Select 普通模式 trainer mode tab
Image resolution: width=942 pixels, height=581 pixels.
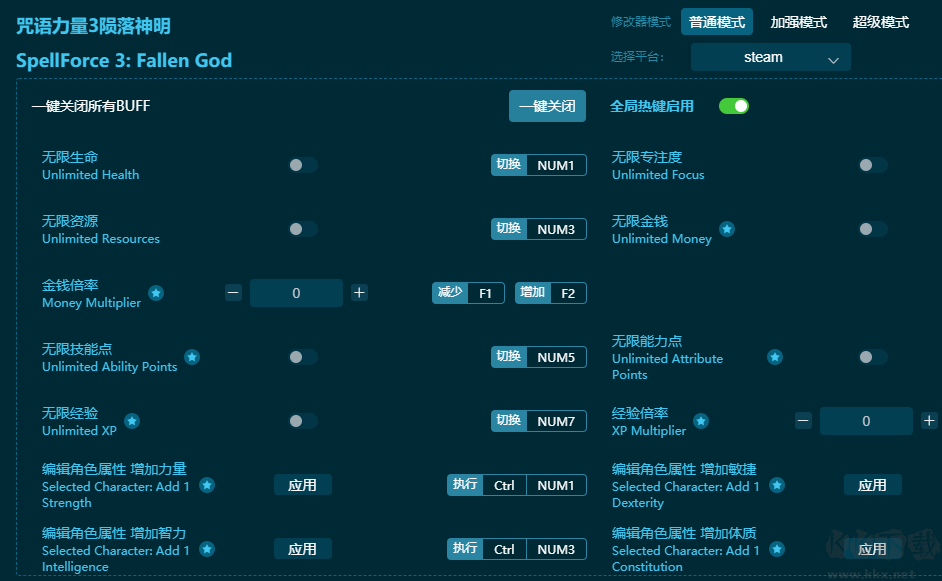[717, 22]
